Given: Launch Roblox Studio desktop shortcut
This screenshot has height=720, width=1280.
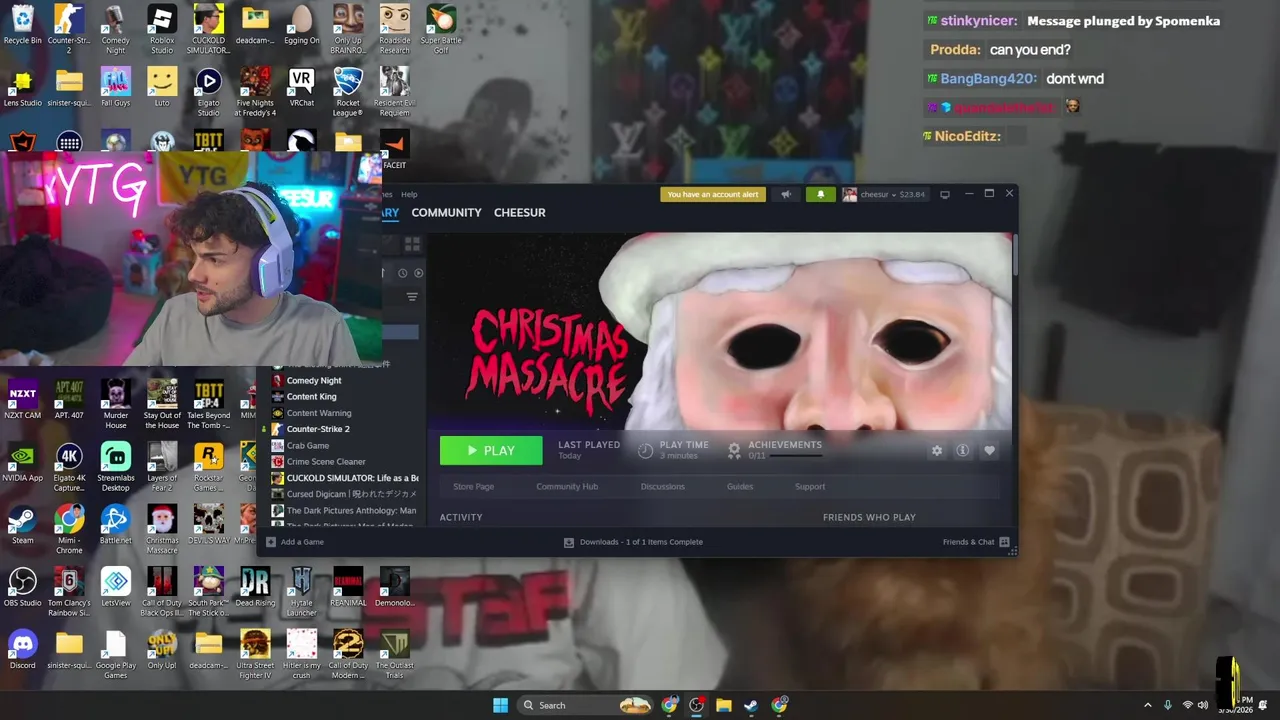Looking at the screenshot, I should (162, 30).
